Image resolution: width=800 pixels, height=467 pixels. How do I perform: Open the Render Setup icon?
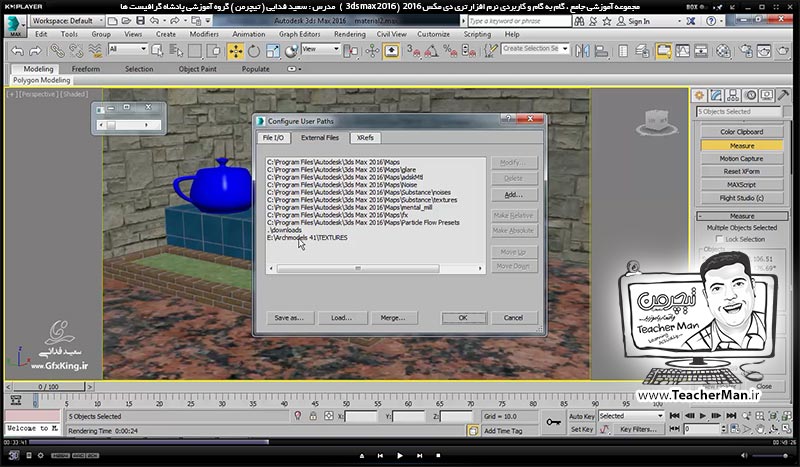pyautogui.click(x=746, y=51)
